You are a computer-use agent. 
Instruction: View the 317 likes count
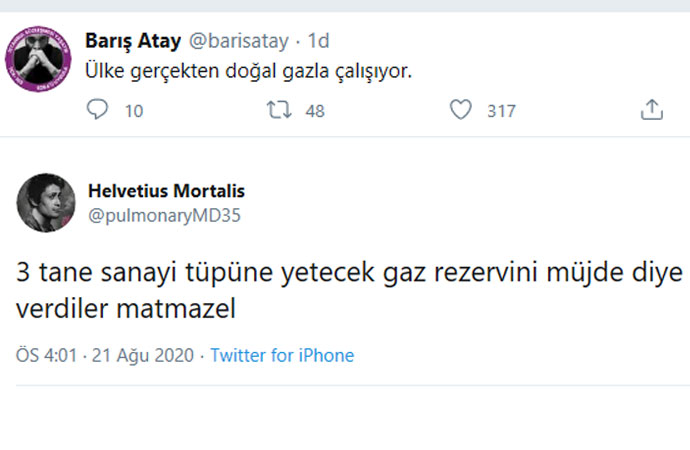(501, 111)
